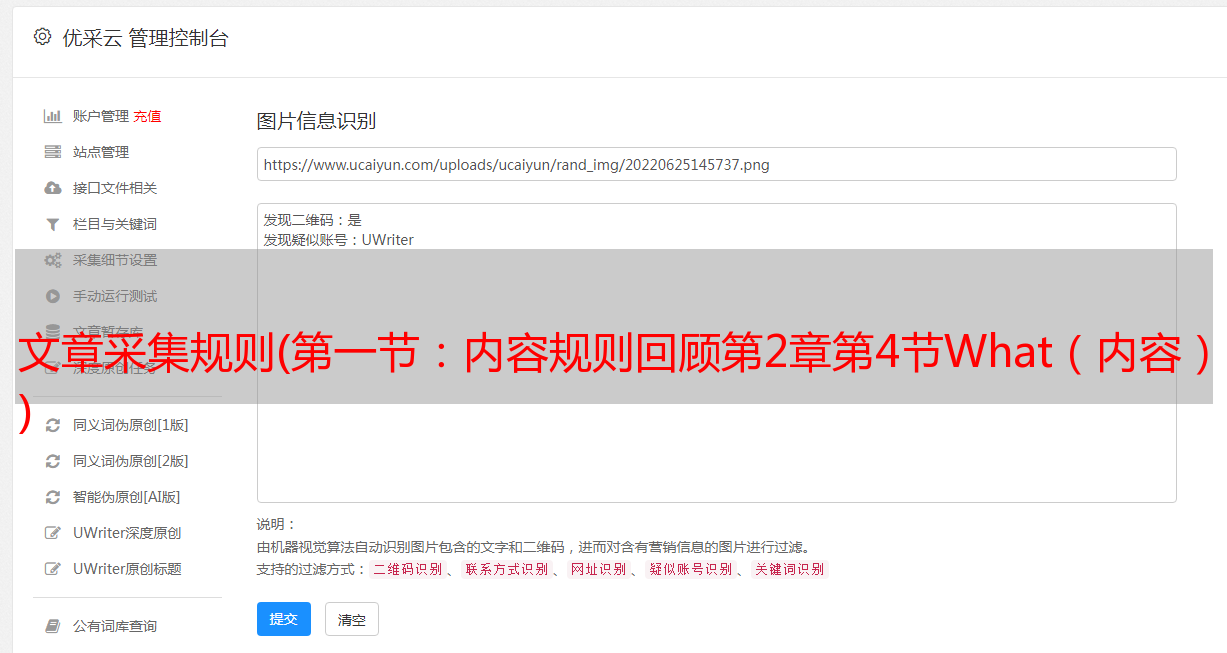Click the edit icon for UWriter原创标题

(53, 569)
